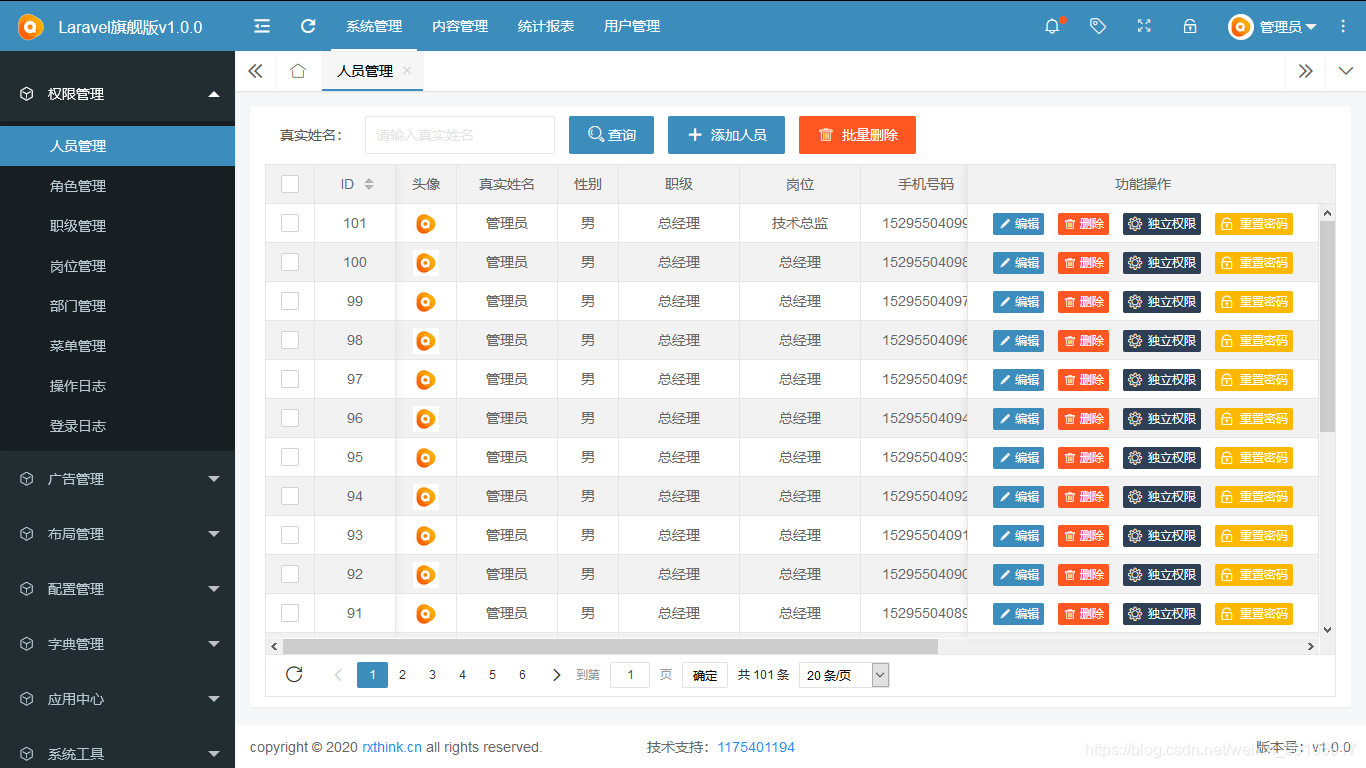Select 菜单管理 in sidebar
This screenshot has height=768, width=1366.
[x=117, y=346]
